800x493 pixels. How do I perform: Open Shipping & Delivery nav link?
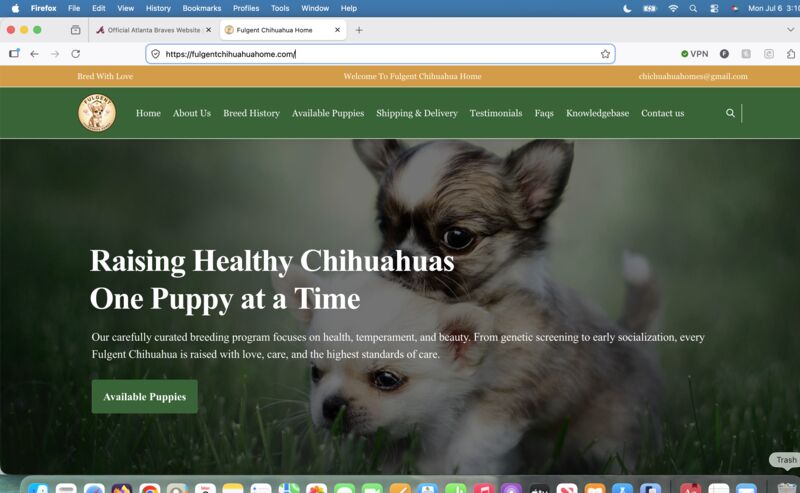[x=417, y=113]
